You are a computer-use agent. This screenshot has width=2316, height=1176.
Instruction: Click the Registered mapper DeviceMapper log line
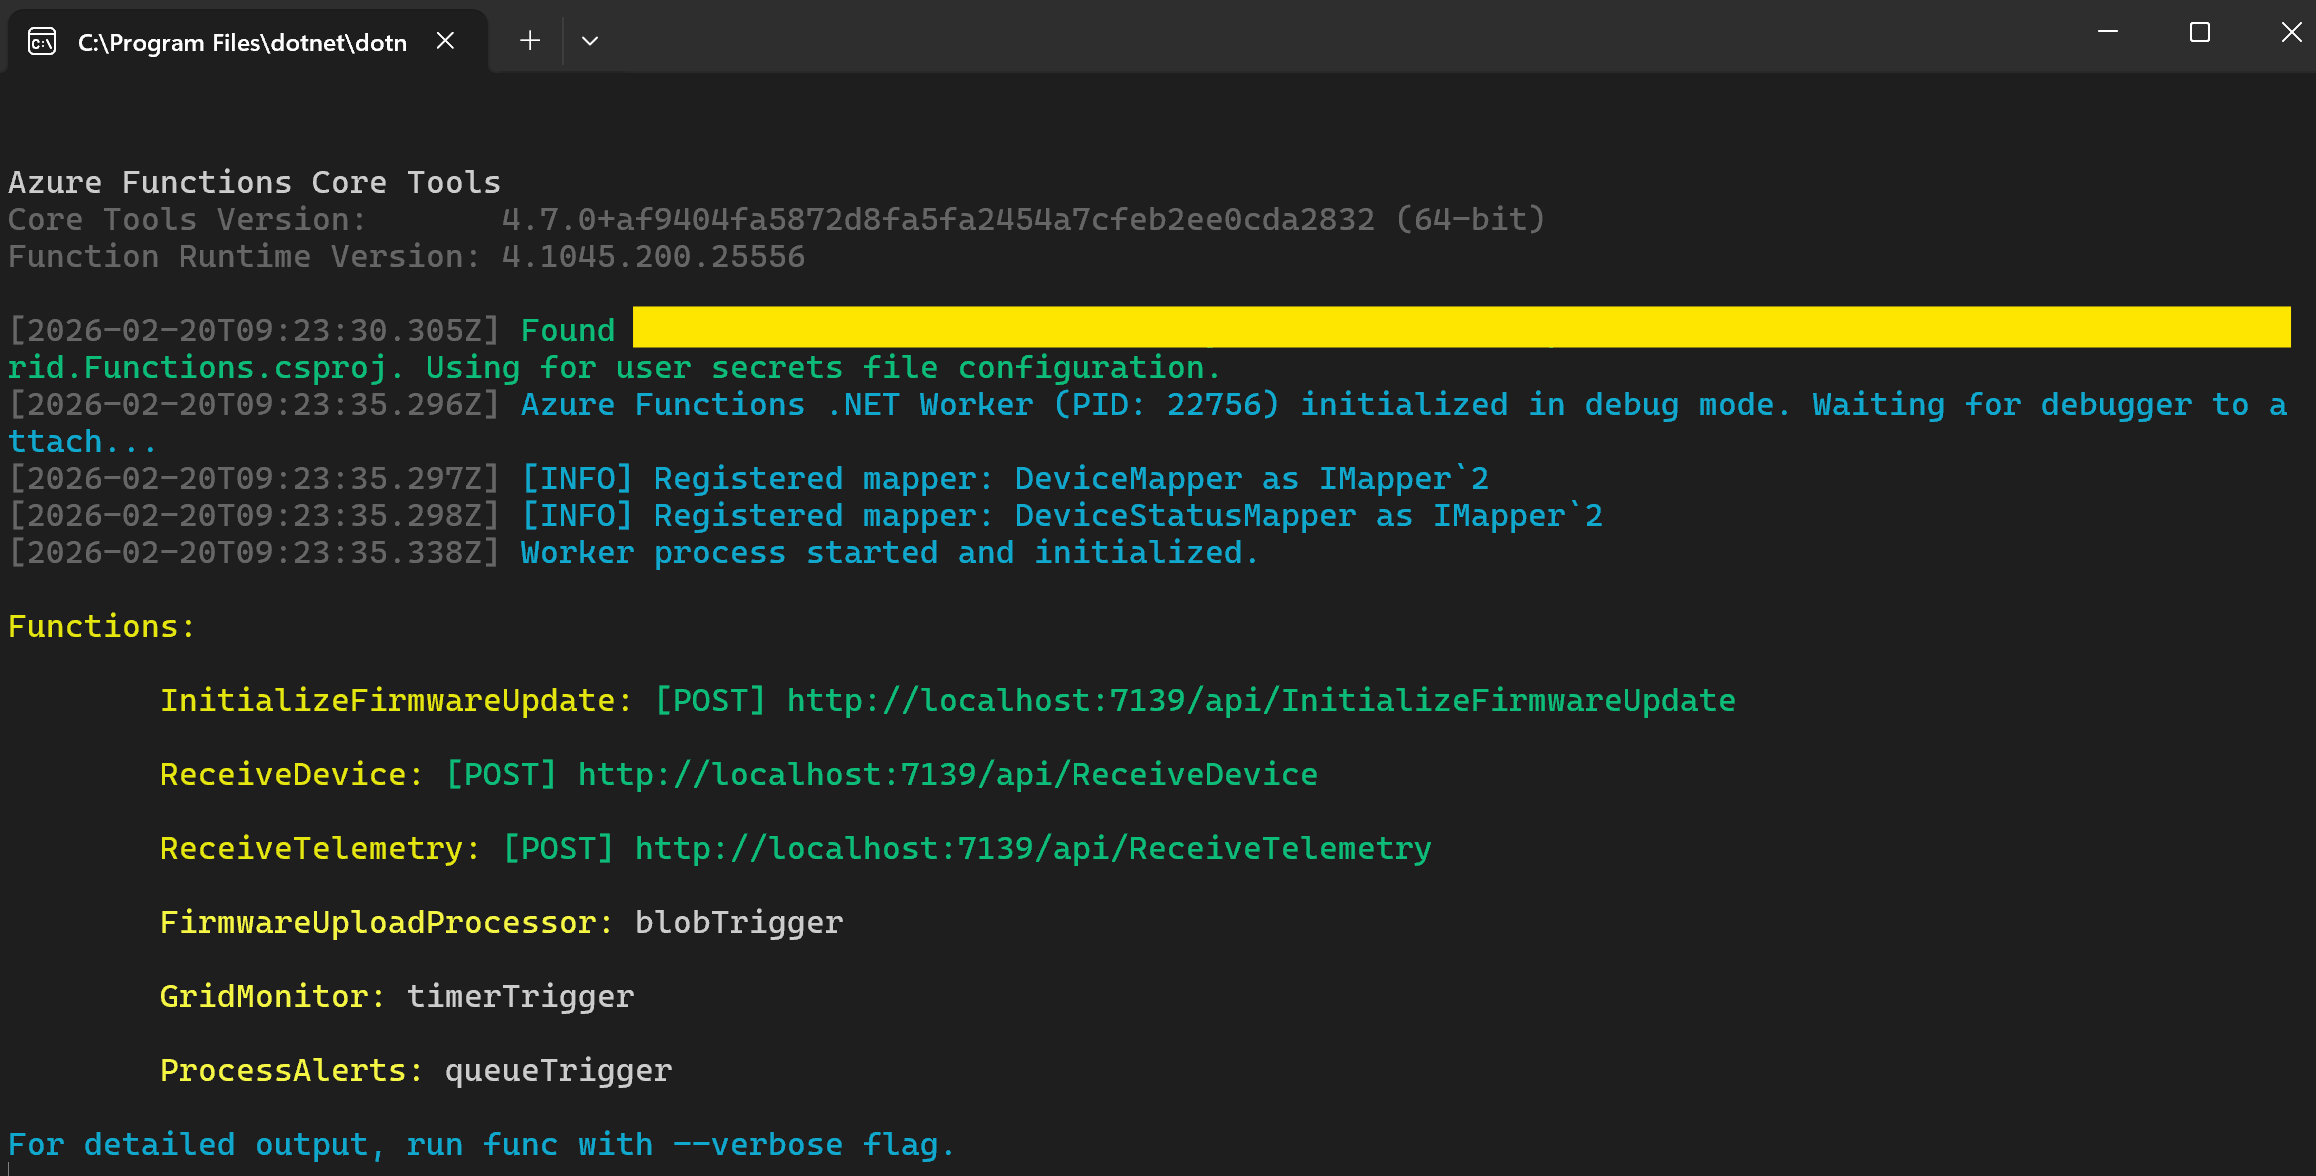pyautogui.click(x=750, y=477)
